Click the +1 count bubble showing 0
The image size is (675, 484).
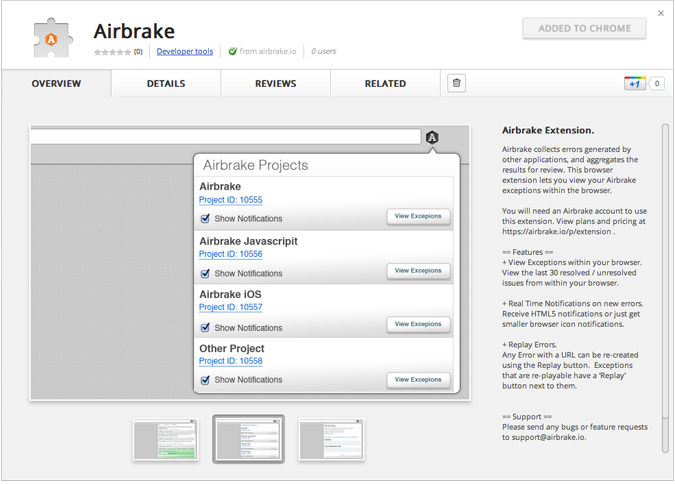pos(656,84)
